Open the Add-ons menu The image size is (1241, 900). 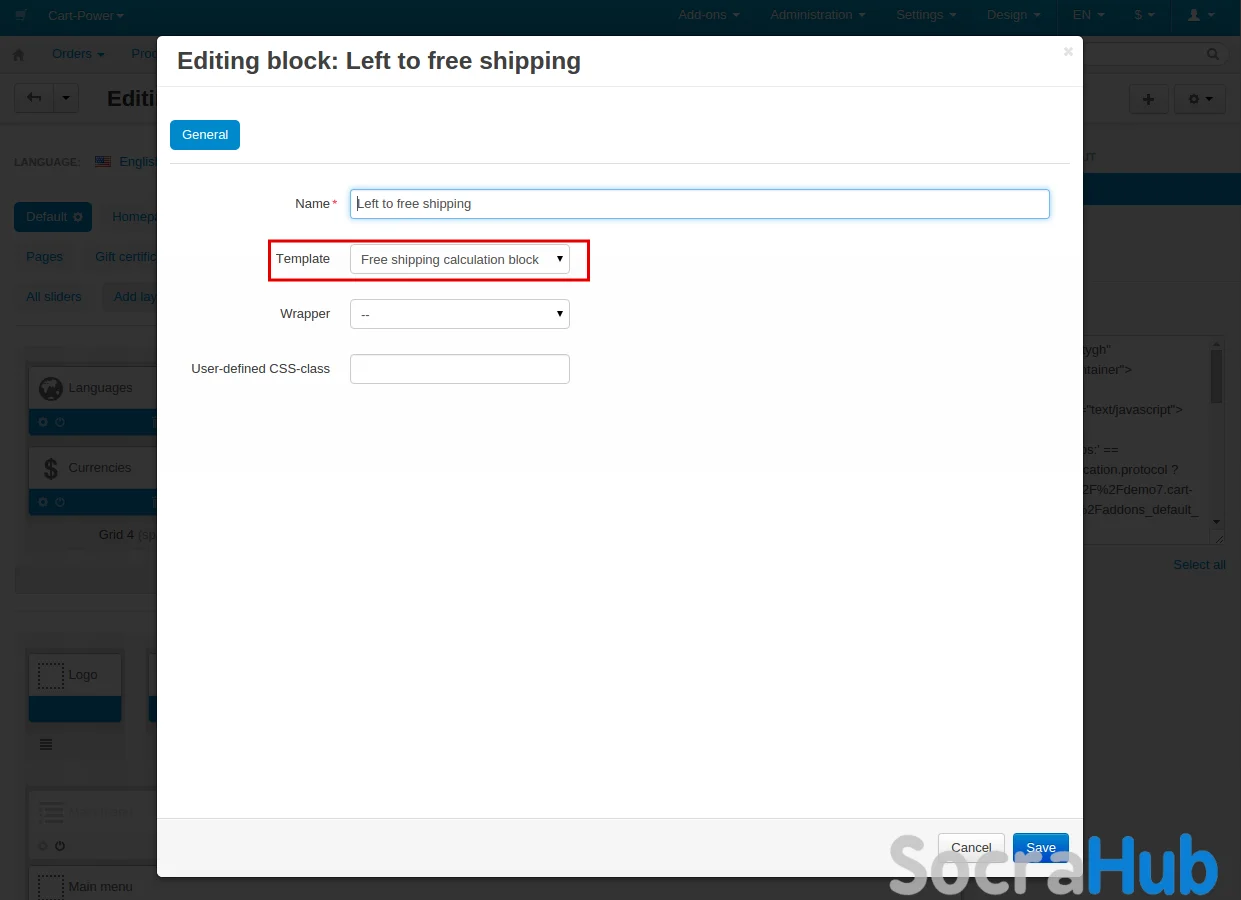(x=708, y=15)
